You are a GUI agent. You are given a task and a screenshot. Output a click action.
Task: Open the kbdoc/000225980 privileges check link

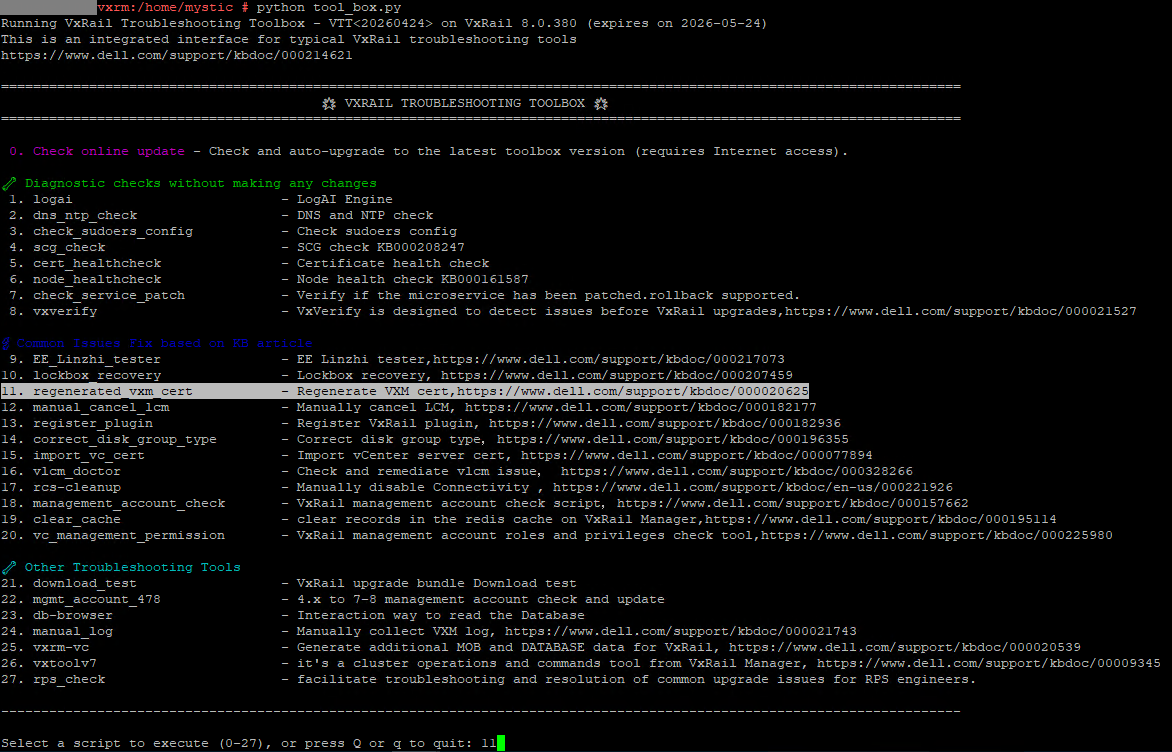937,535
